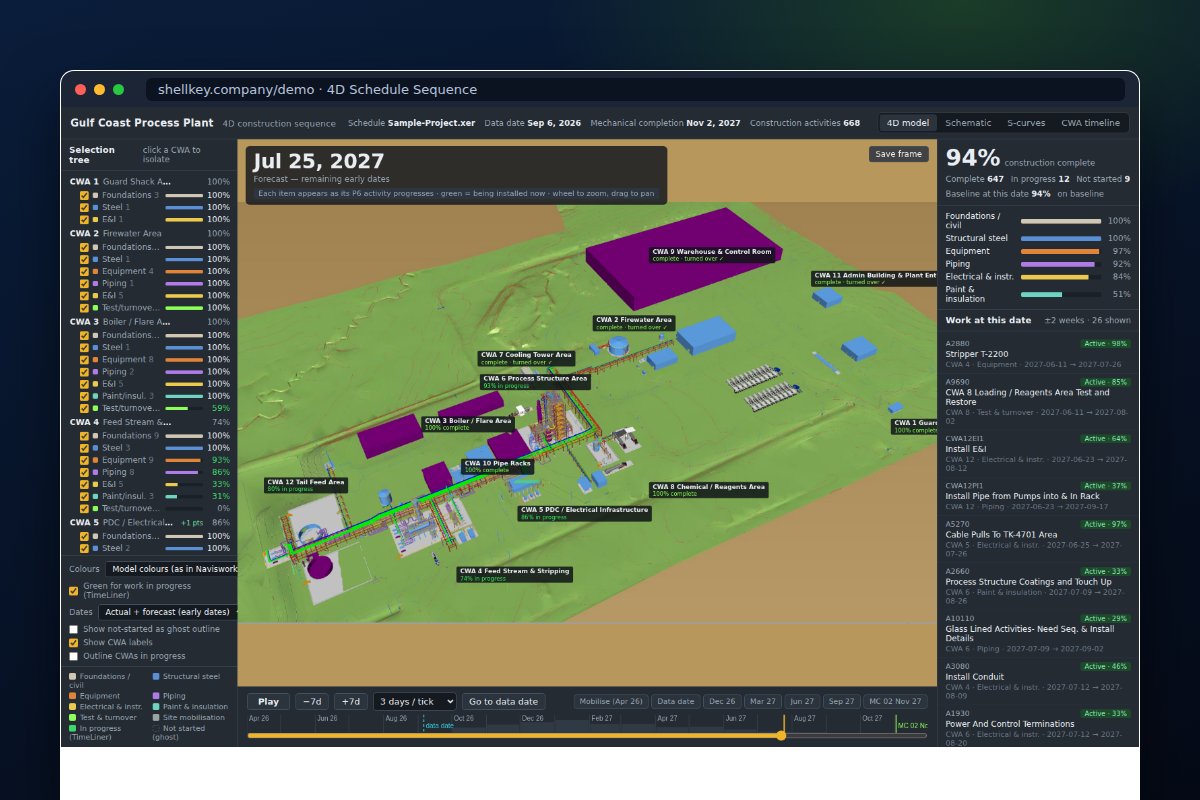Open the Colours model colours dropdown

pyautogui.click(x=171, y=569)
